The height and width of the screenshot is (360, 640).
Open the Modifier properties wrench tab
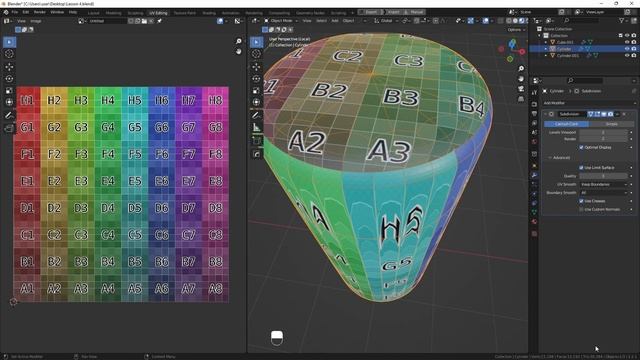534,175
